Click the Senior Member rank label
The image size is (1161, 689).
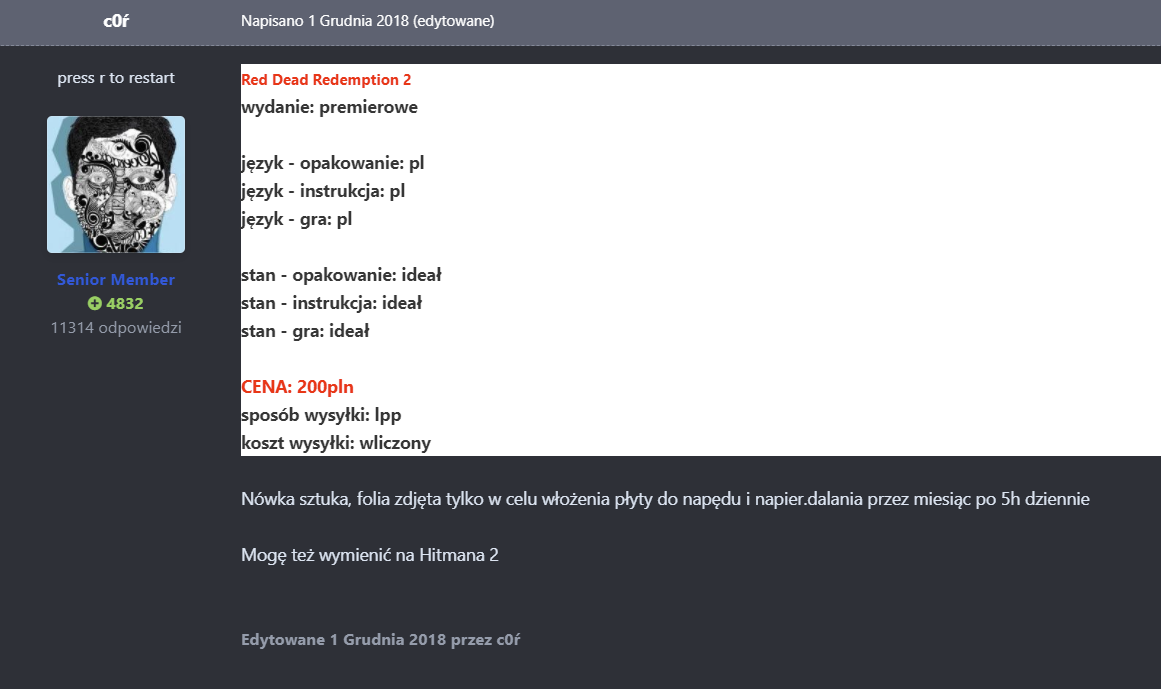tap(116, 280)
